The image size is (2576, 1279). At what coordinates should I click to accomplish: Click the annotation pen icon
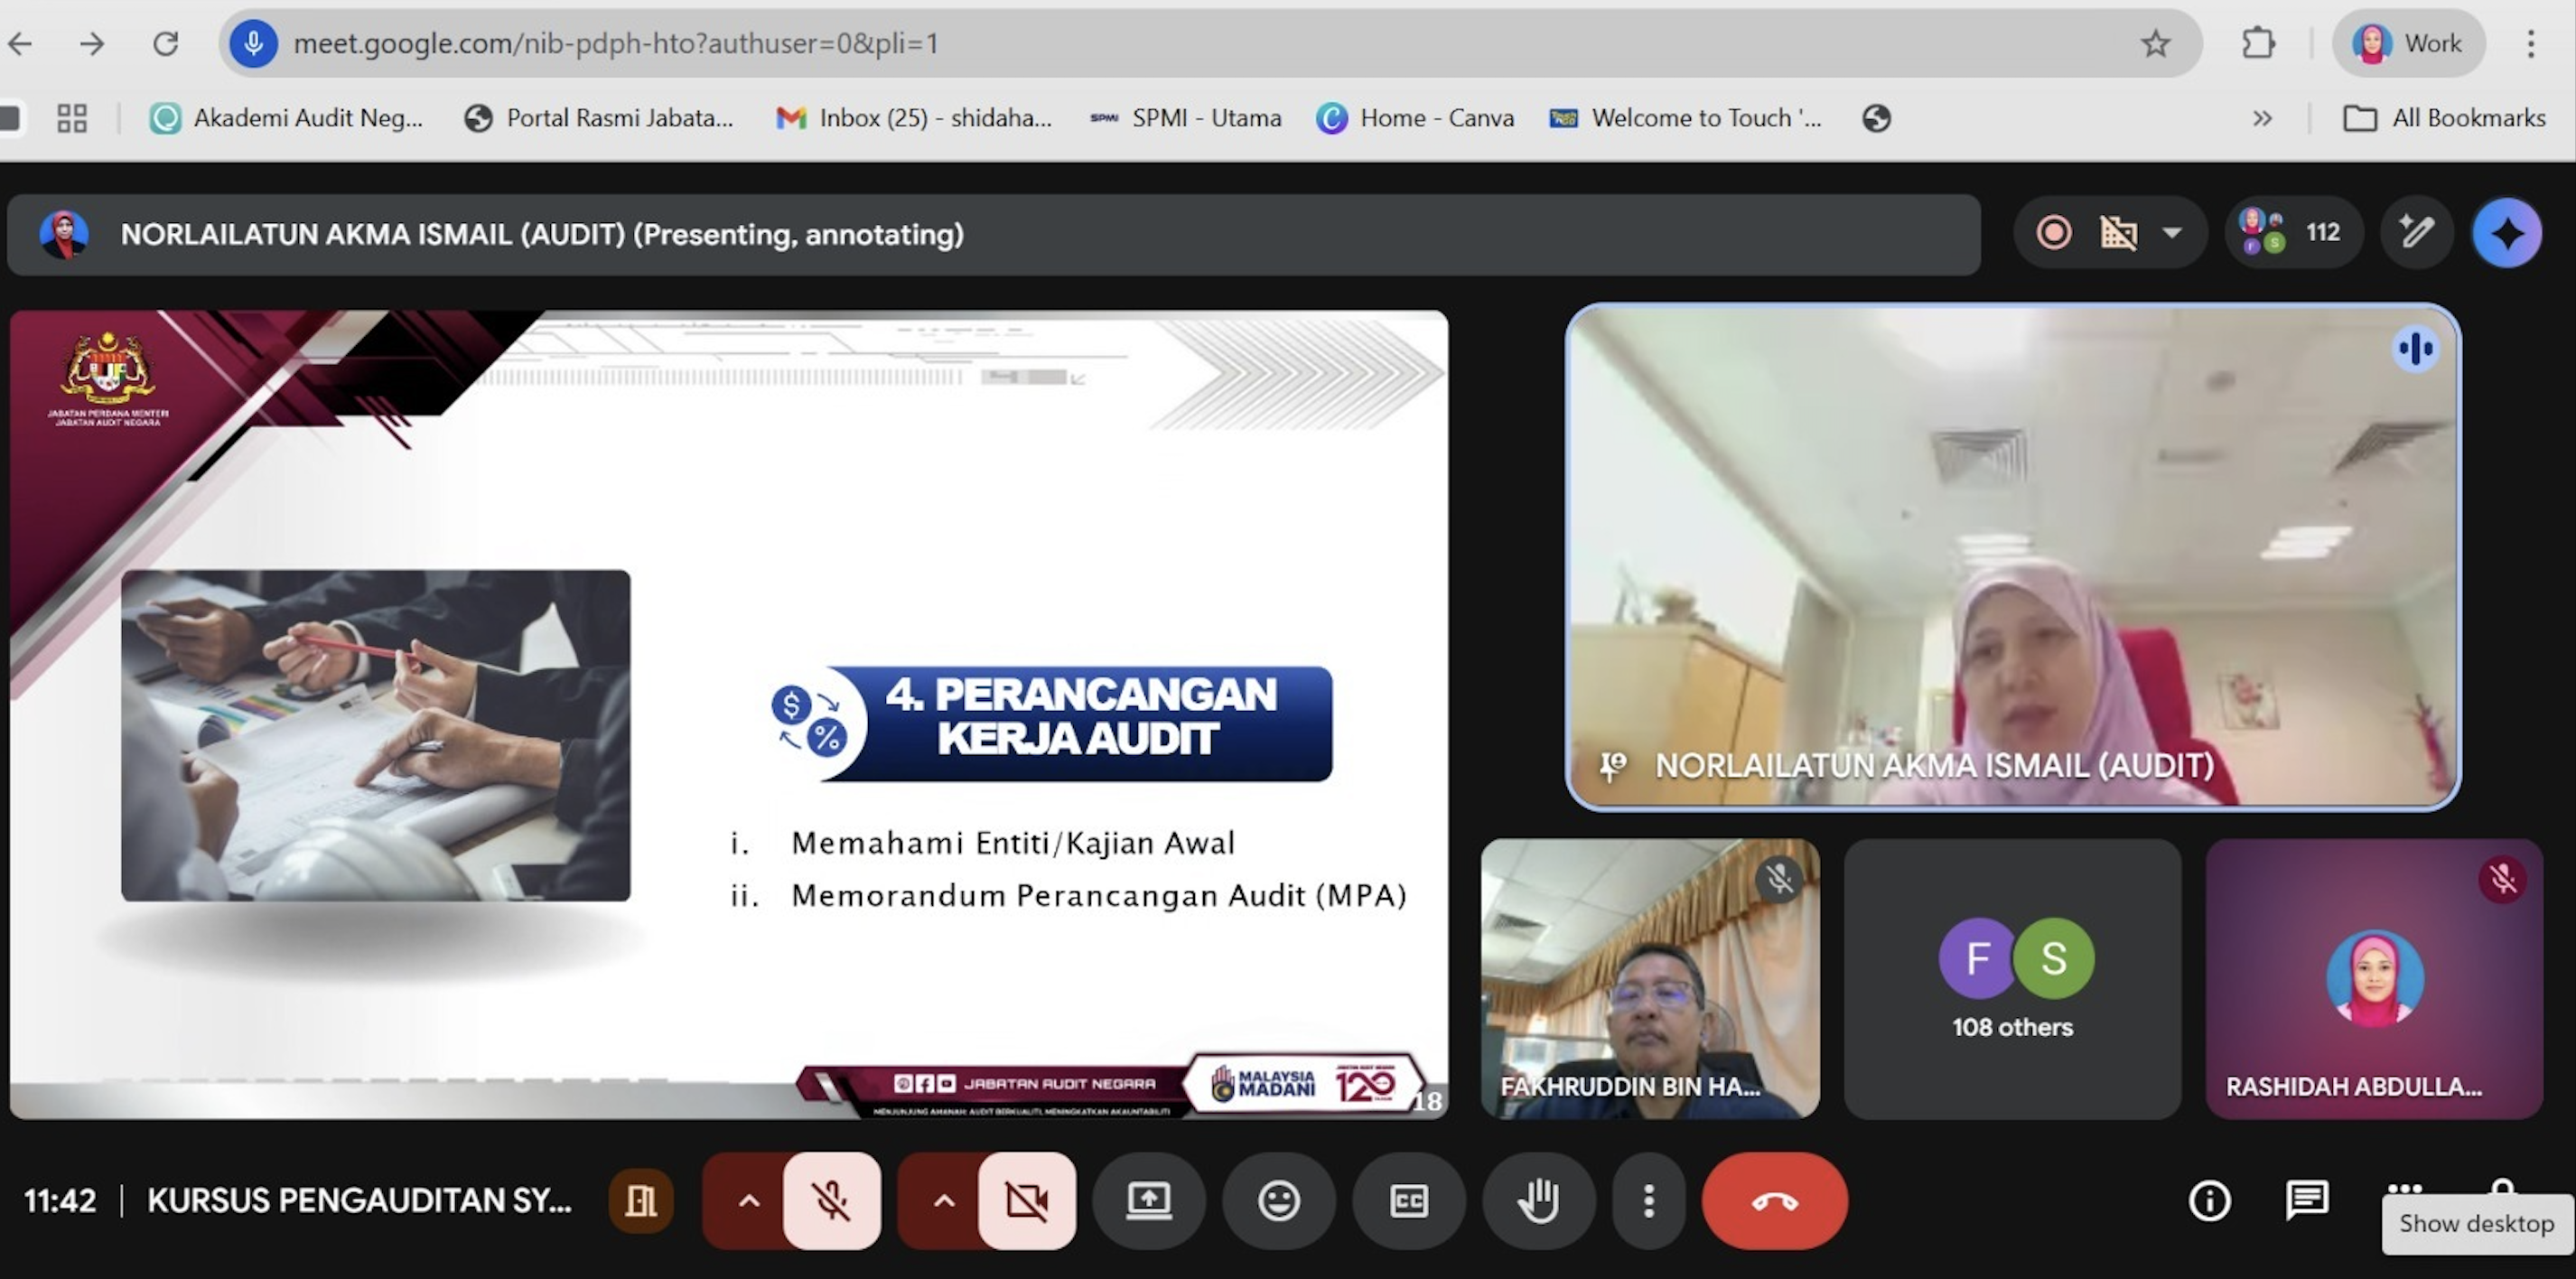(x=2416, y=234)
